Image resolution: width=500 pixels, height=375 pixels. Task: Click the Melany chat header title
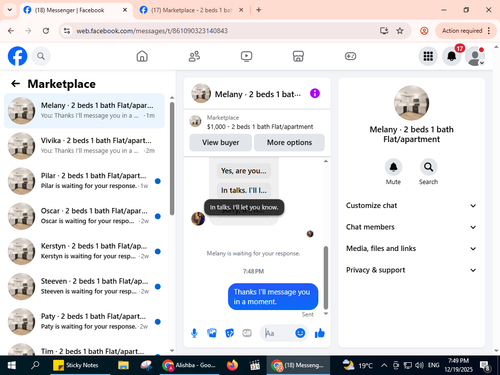coord(257,94)
